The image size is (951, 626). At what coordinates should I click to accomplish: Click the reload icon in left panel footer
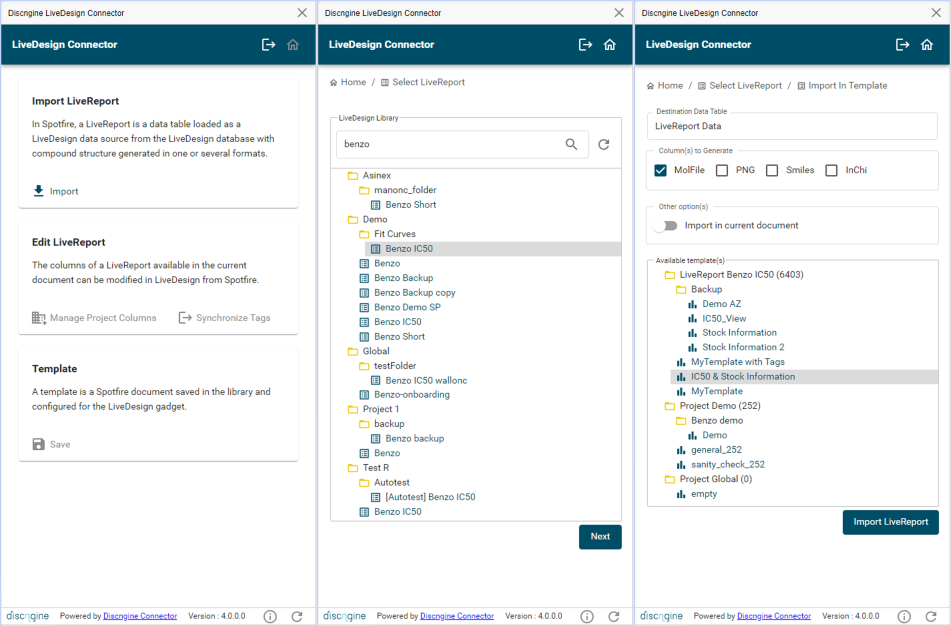[297, 616]
